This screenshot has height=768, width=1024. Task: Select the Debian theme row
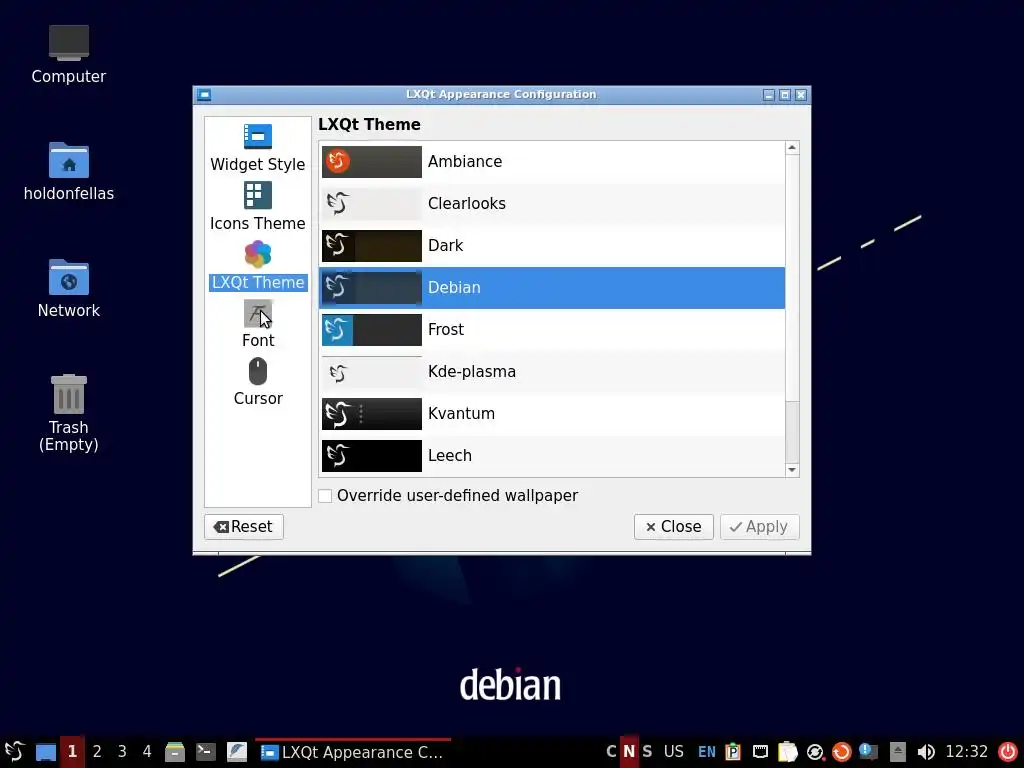[x=552, y=287]
